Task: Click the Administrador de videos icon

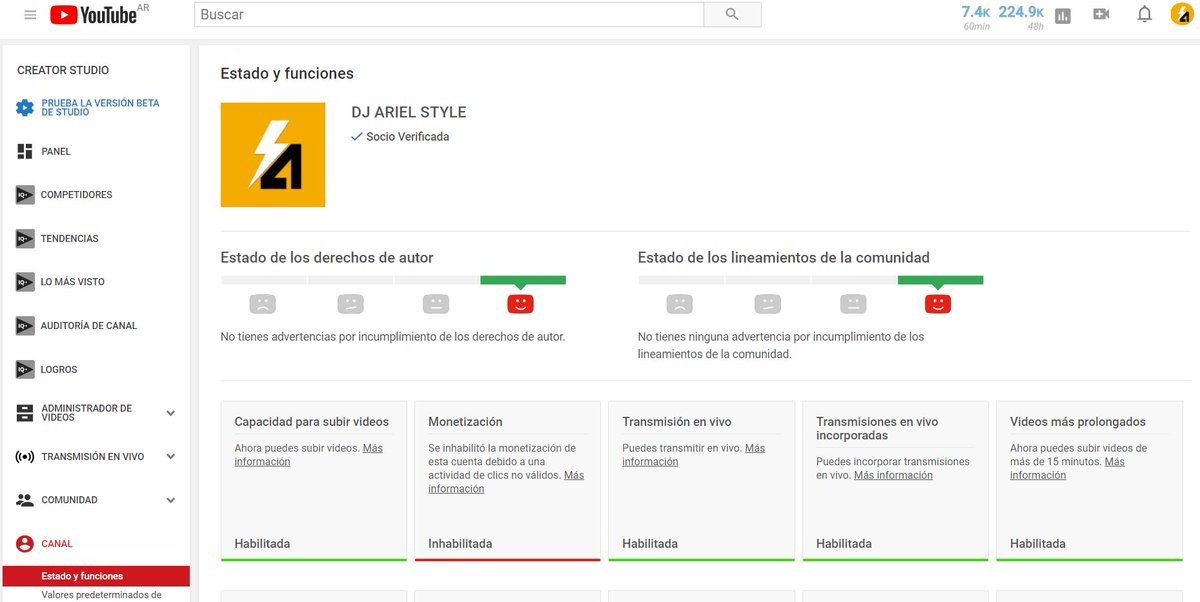Action: click(25, 413)
